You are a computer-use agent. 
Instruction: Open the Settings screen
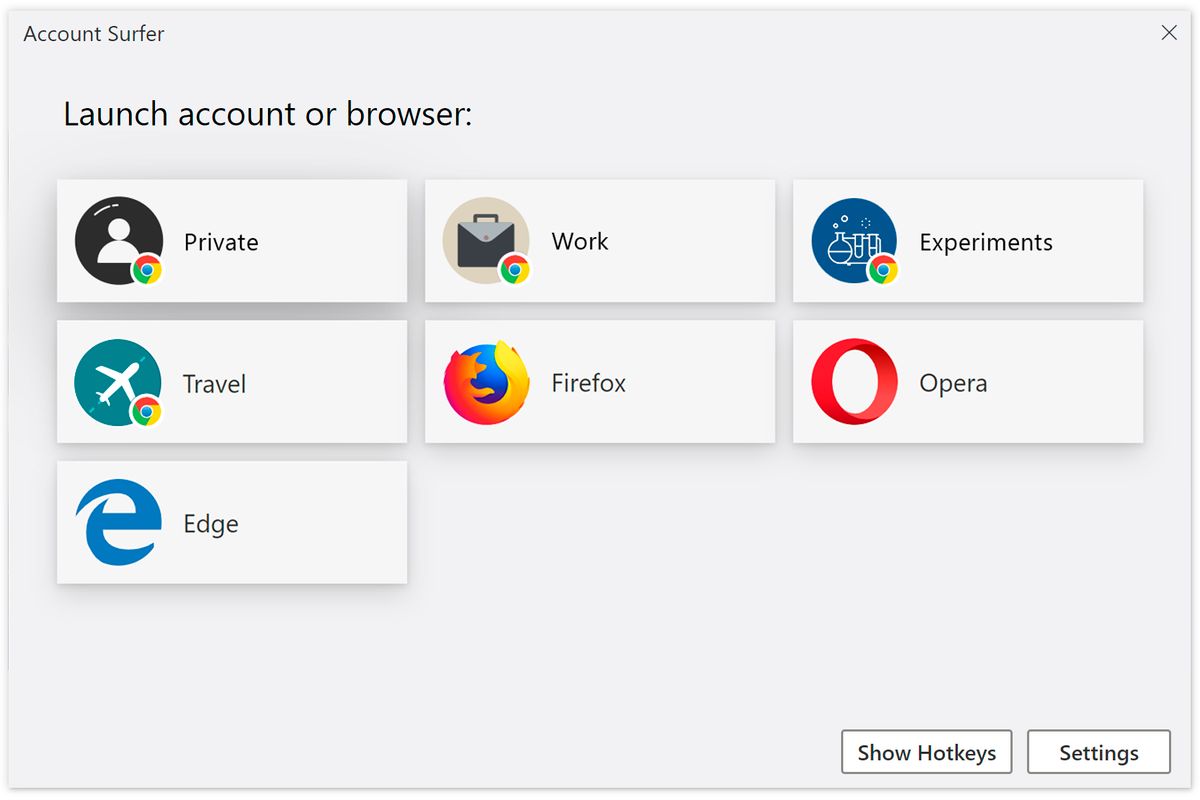1098,752
